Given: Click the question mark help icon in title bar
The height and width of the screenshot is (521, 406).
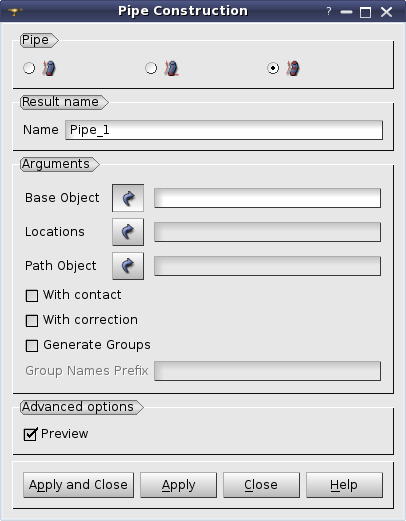Looking at the screenshot, I should (x=329, y=12).
